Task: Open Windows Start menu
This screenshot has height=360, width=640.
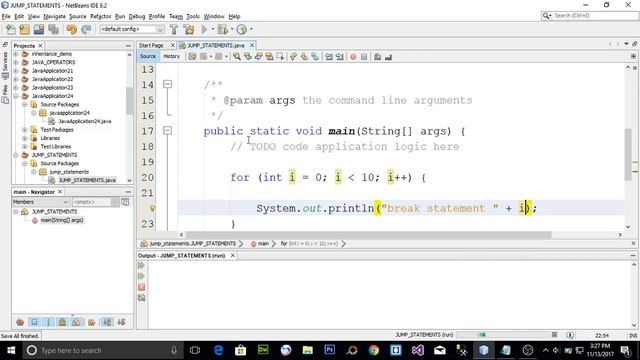Action: (11, 350)
